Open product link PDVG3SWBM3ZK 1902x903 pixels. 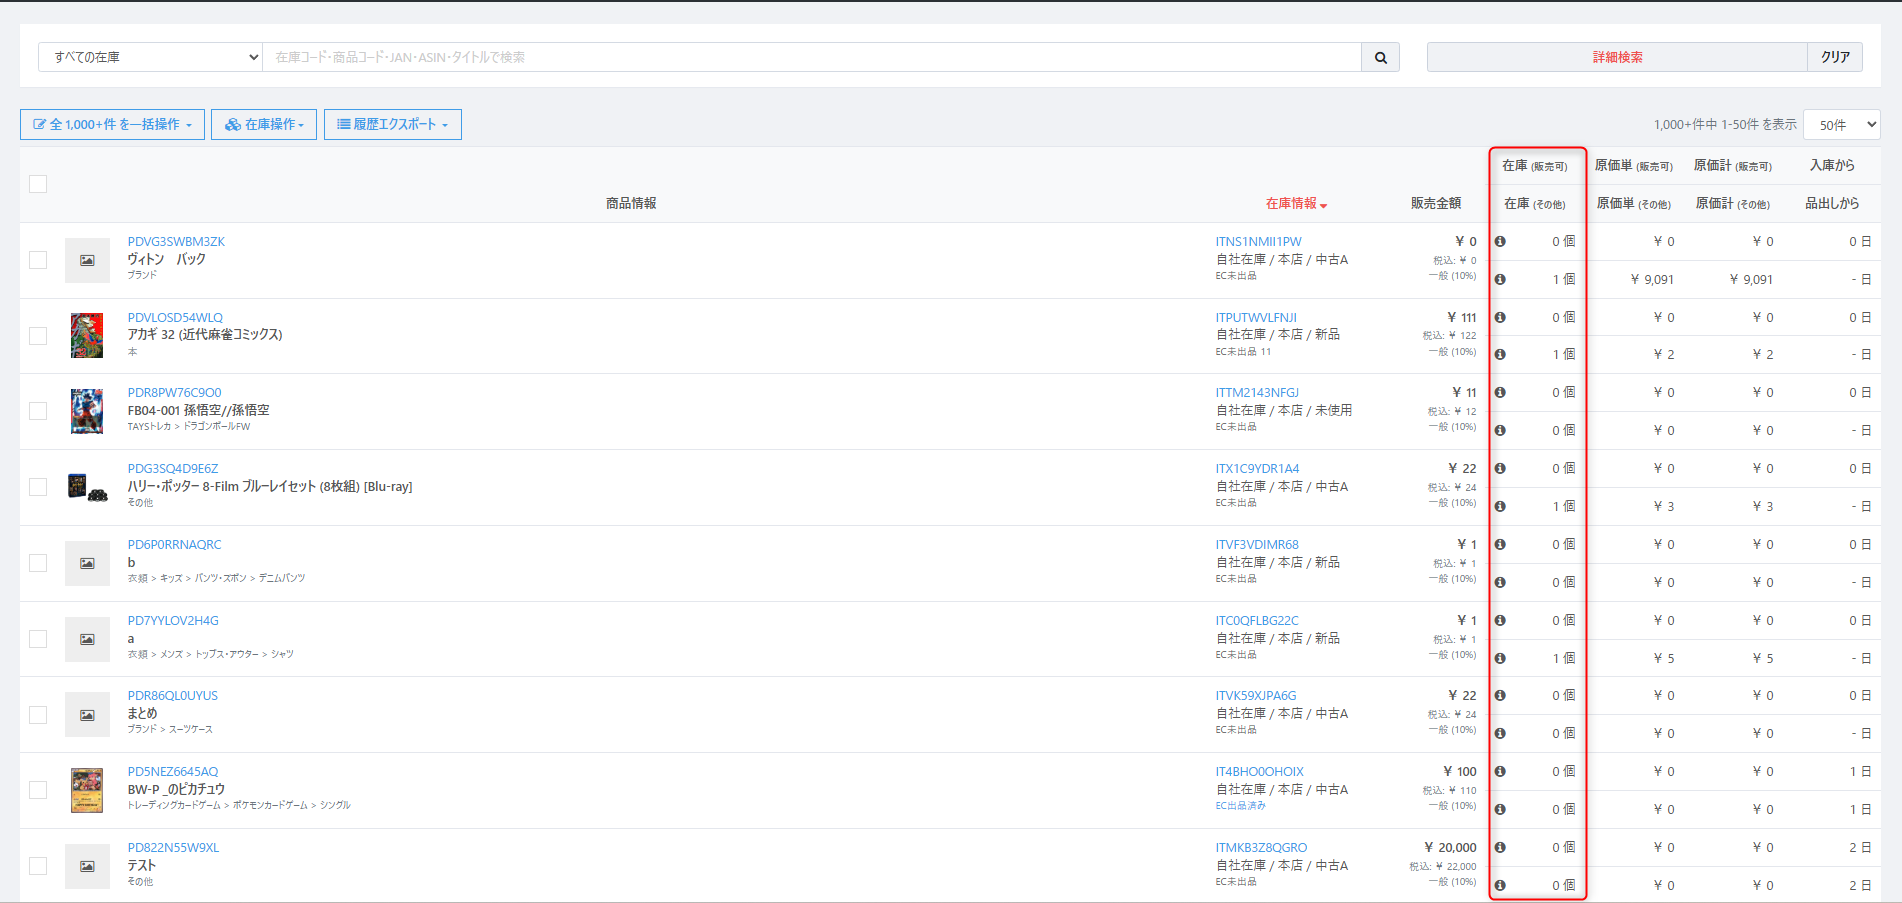click(176, 242)
